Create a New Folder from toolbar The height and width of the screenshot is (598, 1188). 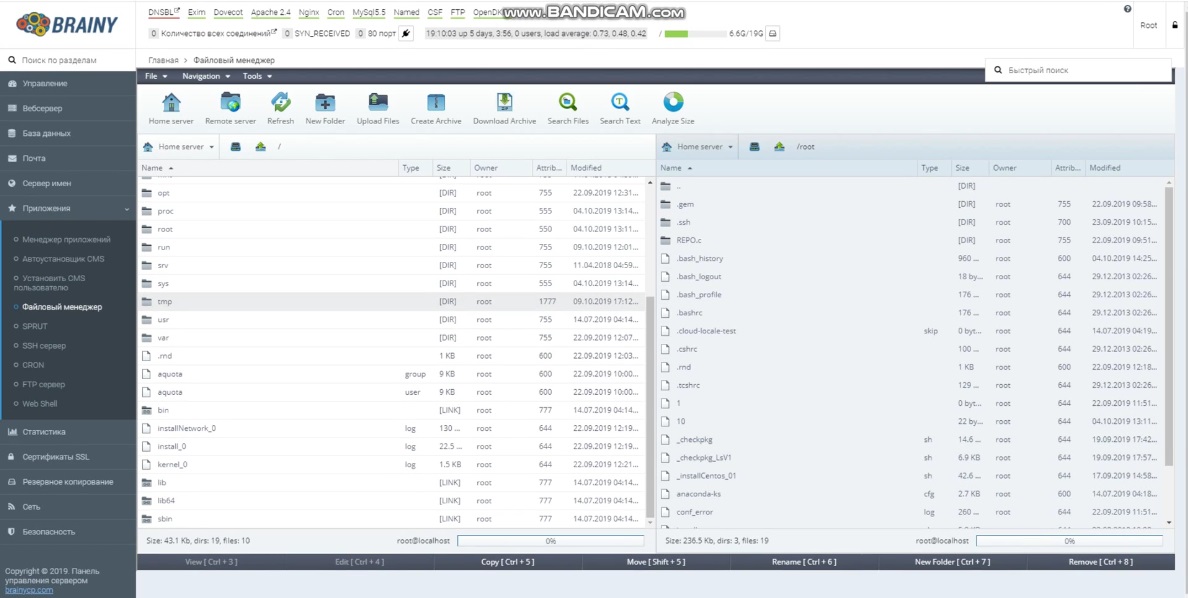point(325,103)
